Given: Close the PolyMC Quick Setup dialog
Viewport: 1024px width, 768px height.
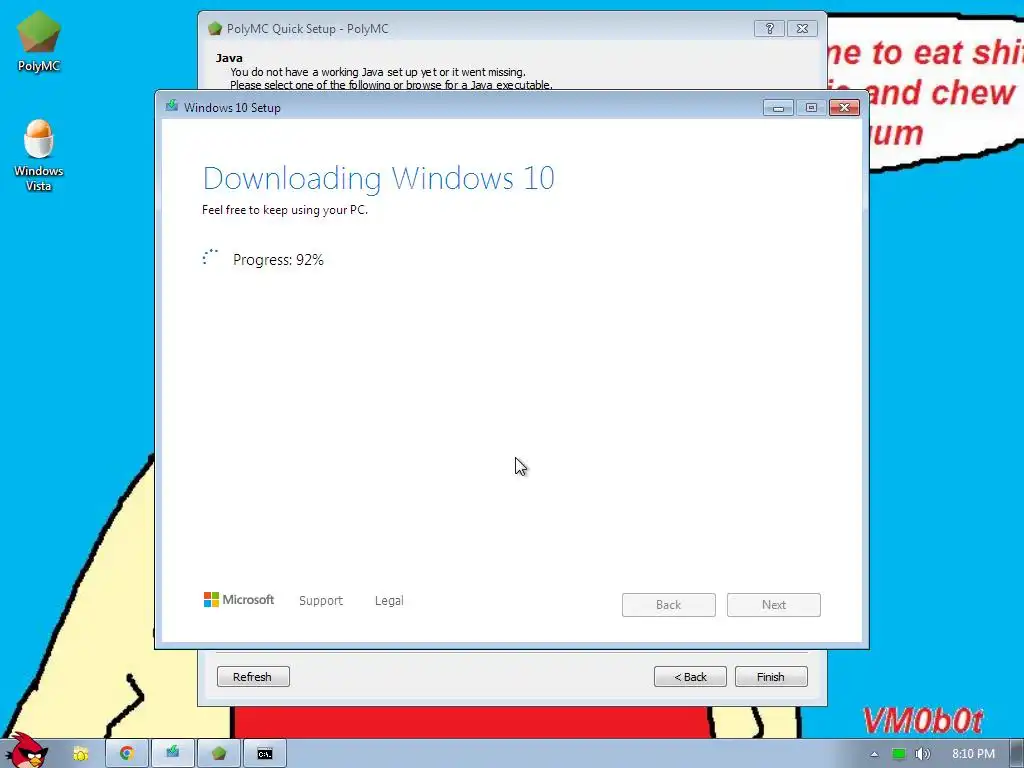Looking at the screenshot, I should pos(803,29).
